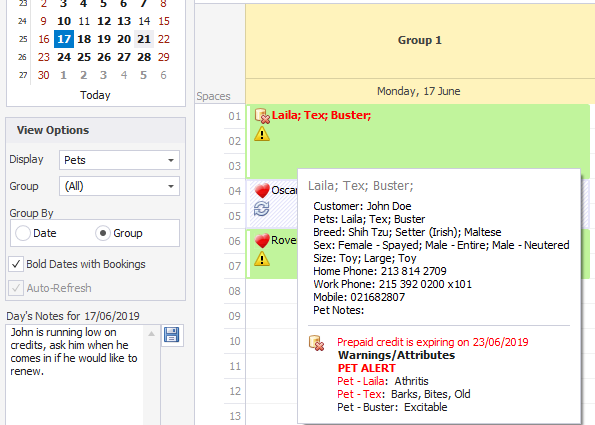The width and height of the screenshot is (595, 425).
Task: Select date 29 in the calendar
Action: tap(164, 57)
